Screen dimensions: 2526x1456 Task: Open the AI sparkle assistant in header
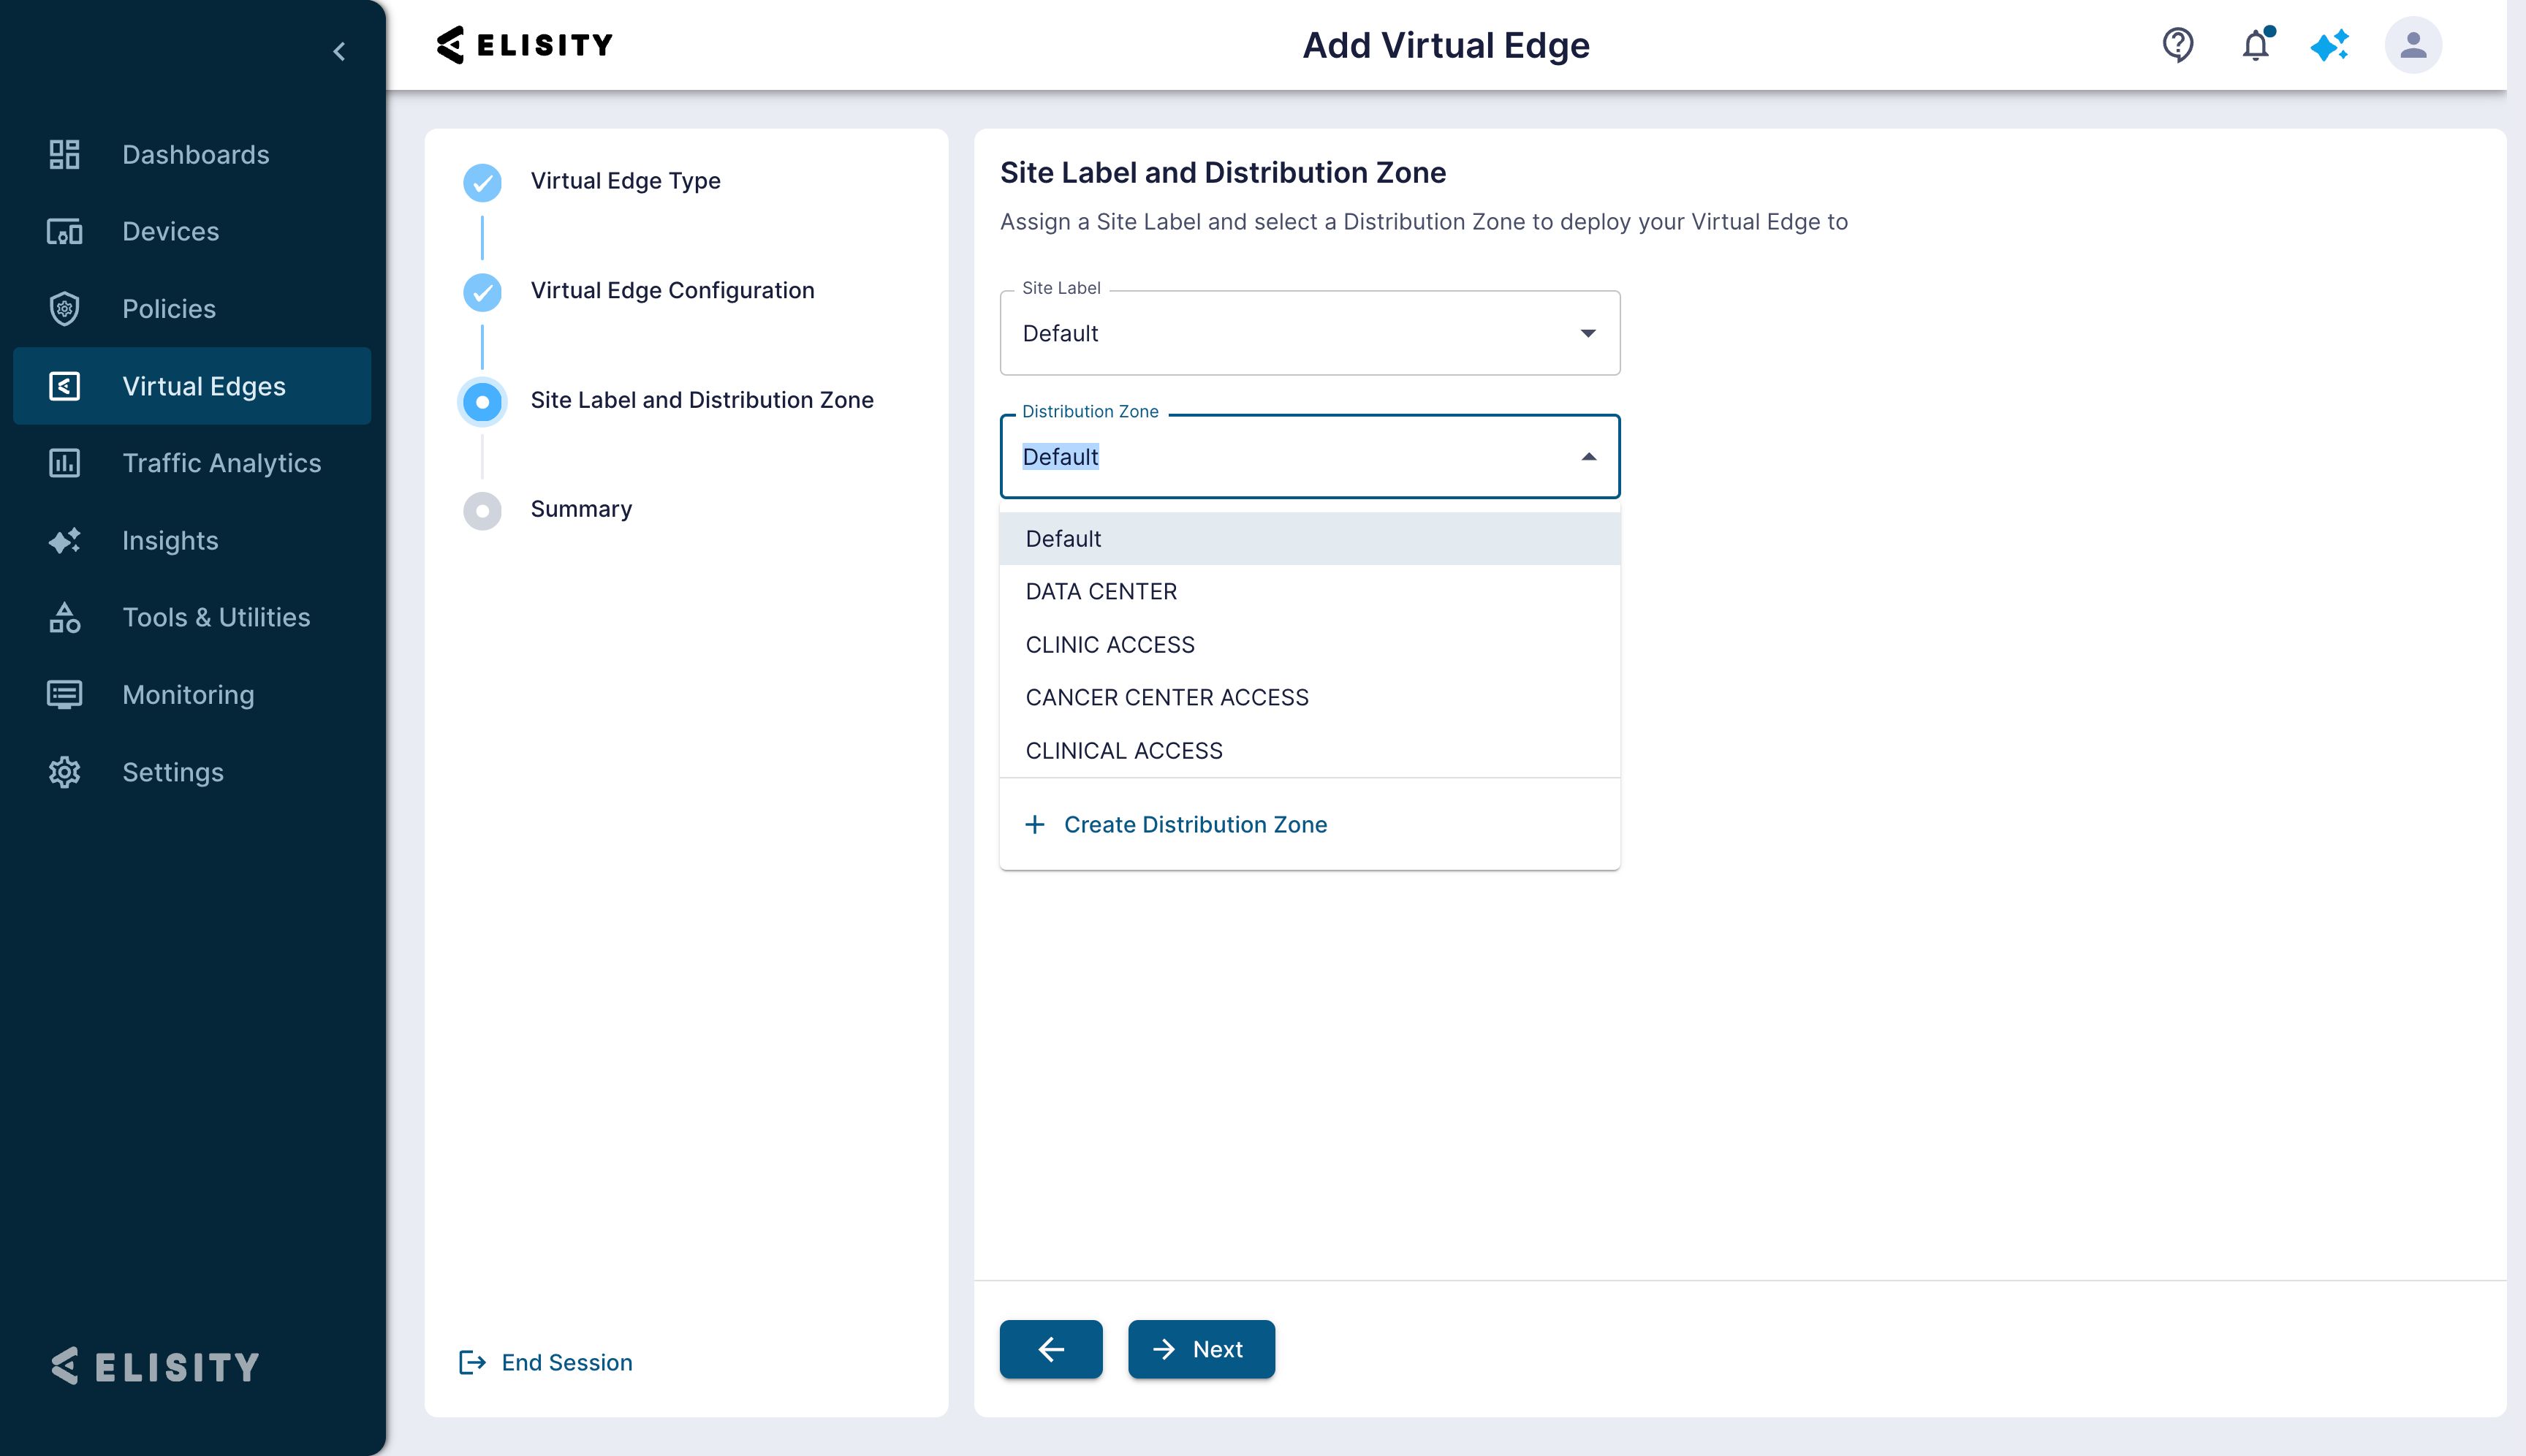coord(2330,45)
